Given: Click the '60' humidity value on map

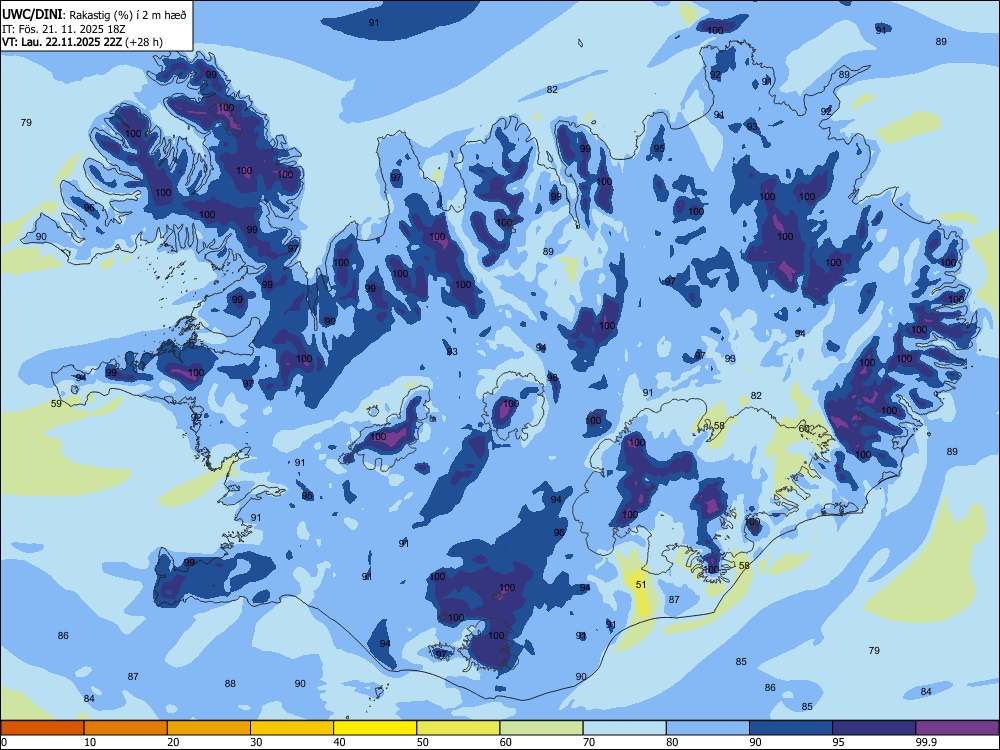Looking at the screenshot, I should click(x=804, y=429).
